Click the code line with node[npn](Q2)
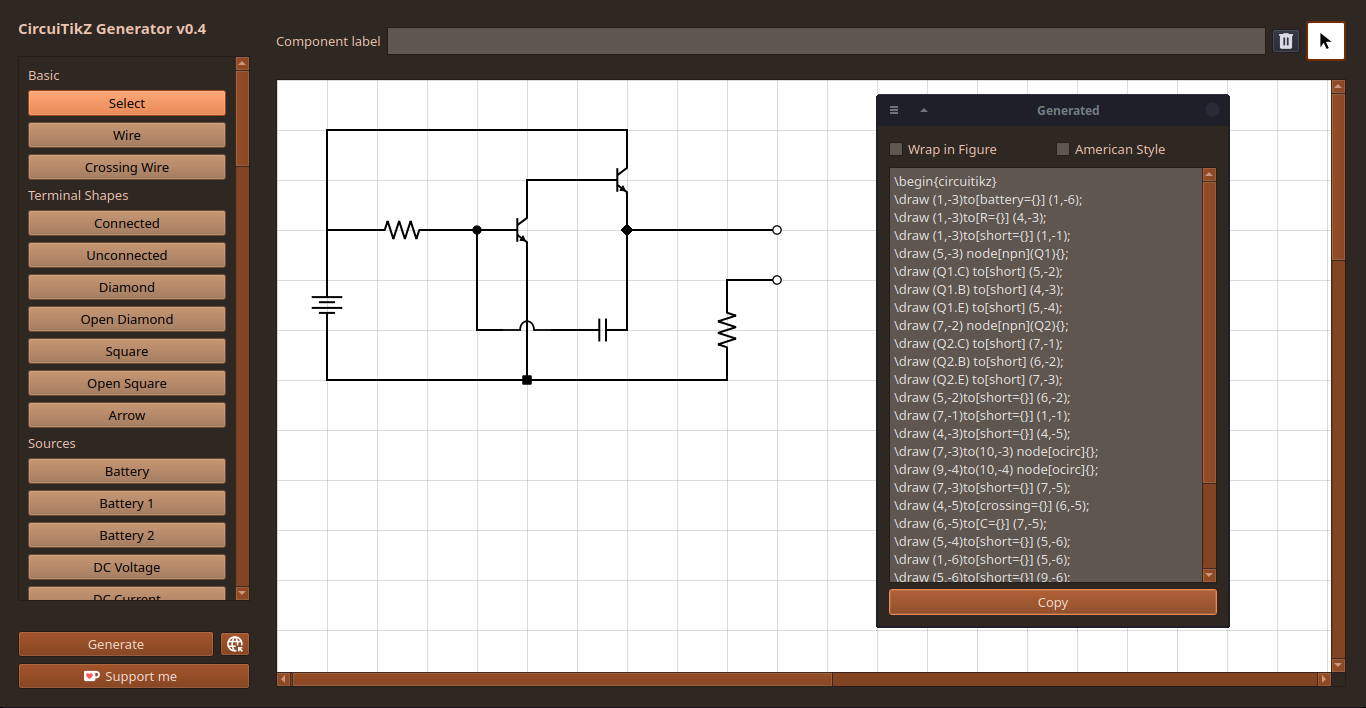Viewport: 1366px width, 708px height. tap(981, 325)
